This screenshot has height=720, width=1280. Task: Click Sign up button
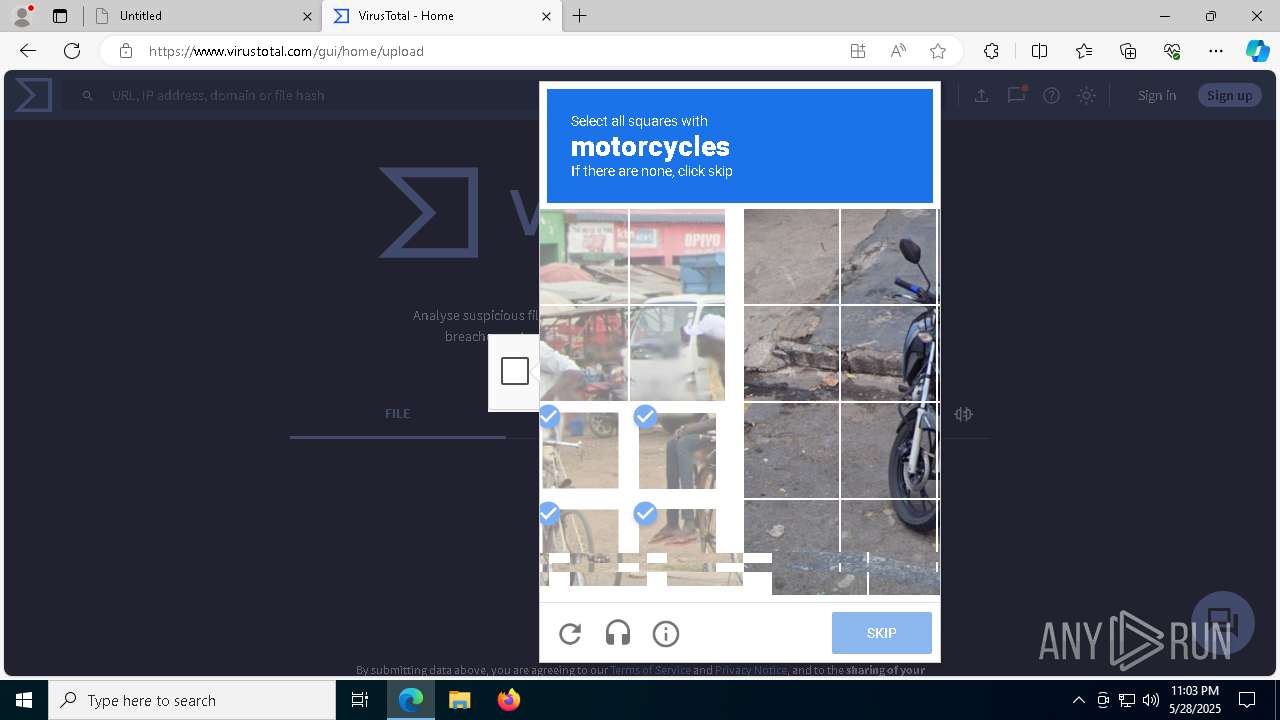(x=1230, y=95)
